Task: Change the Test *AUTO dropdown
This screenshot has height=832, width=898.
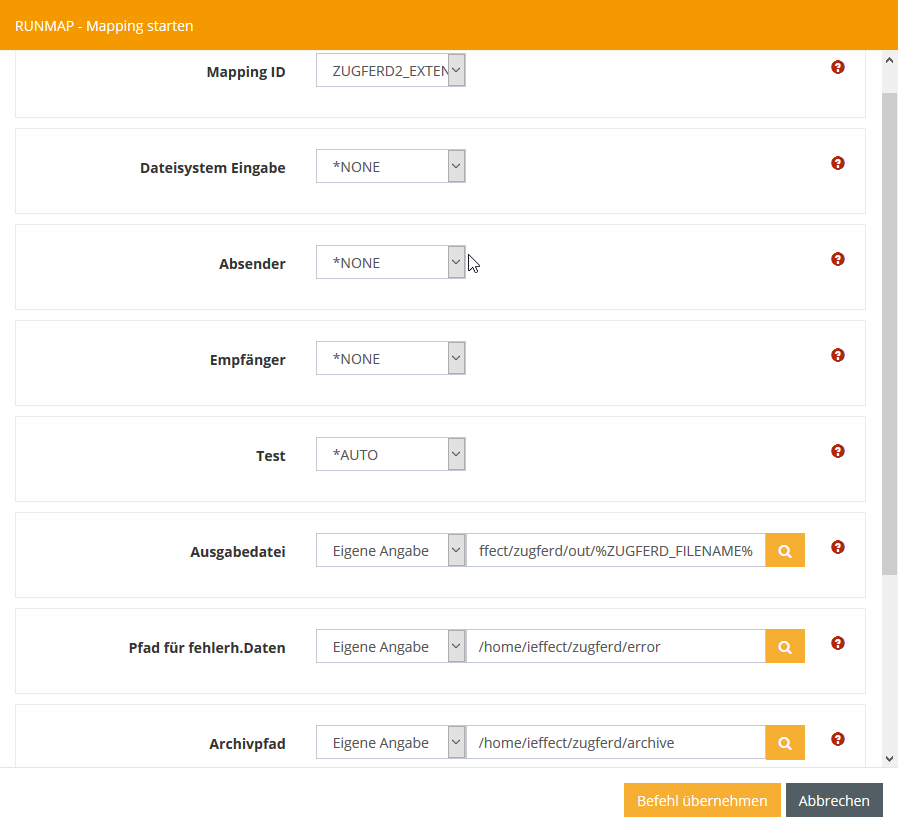Action: tap(391, 455)
